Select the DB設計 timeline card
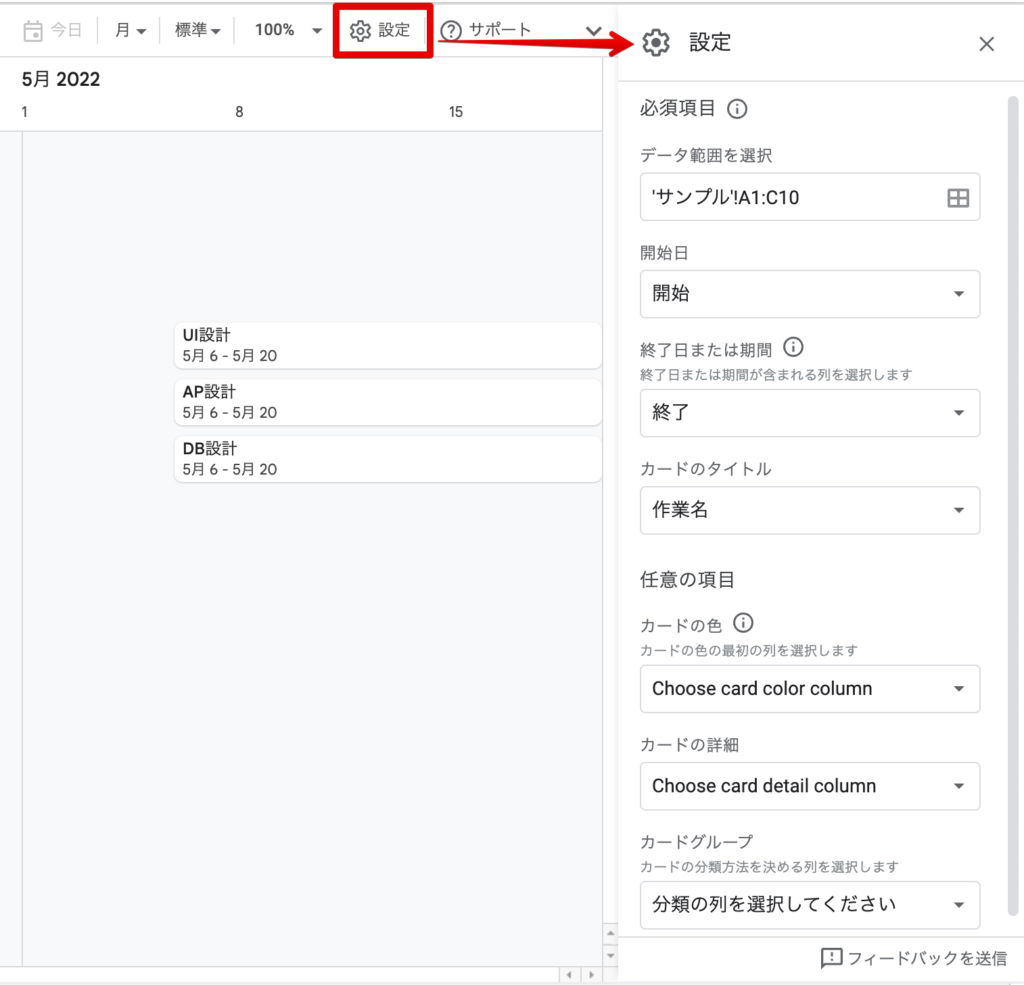The image size is (1024, 985). click(387, 459)
